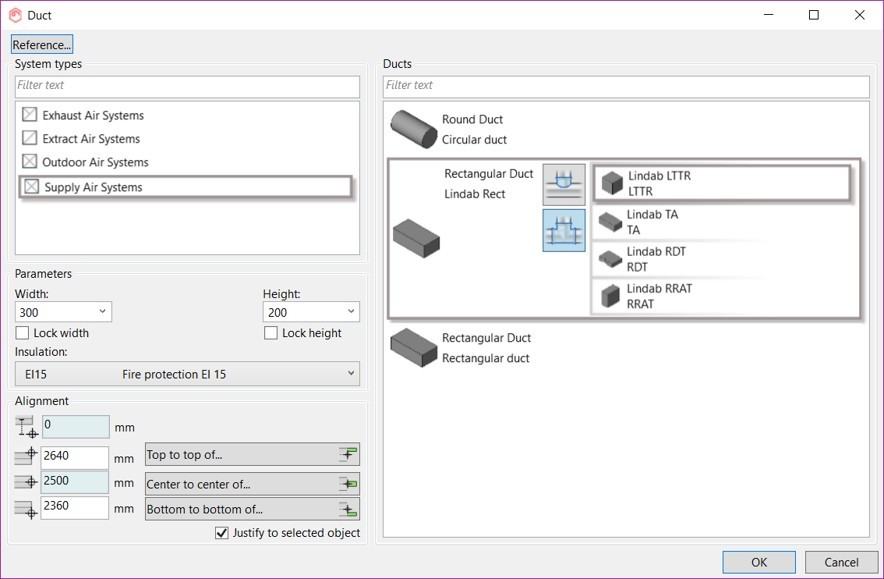Select Exhaust Air Systems in system types

(93, 115)
